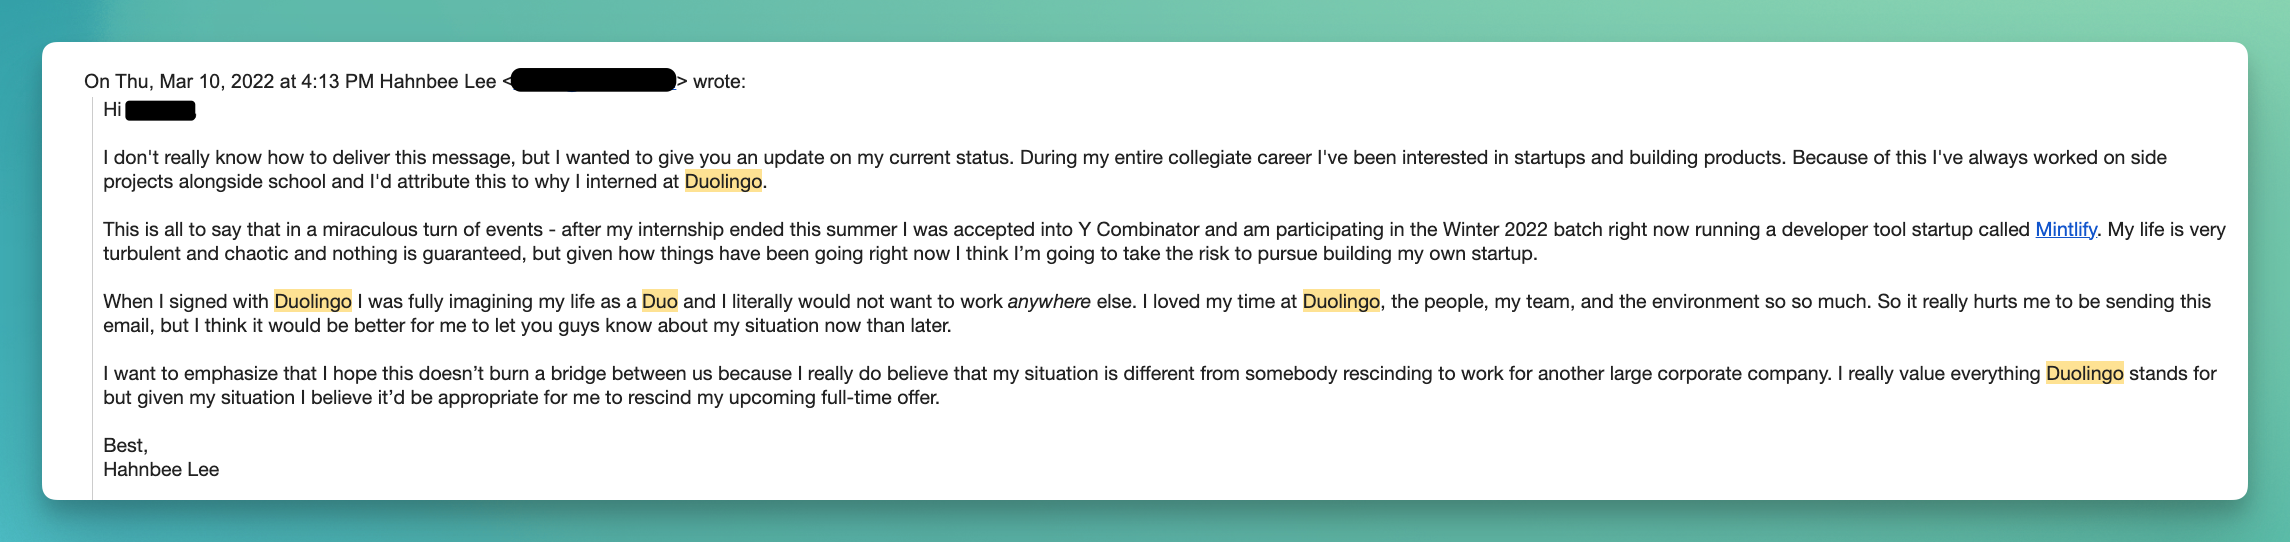
Task: Click the redacted sender email address
Action: (x=593, y=81)
